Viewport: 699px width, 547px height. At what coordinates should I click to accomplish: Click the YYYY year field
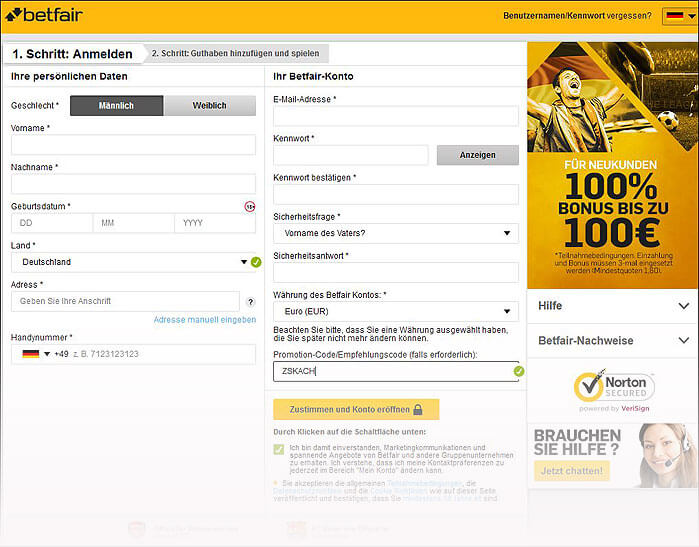pos(215,223)
